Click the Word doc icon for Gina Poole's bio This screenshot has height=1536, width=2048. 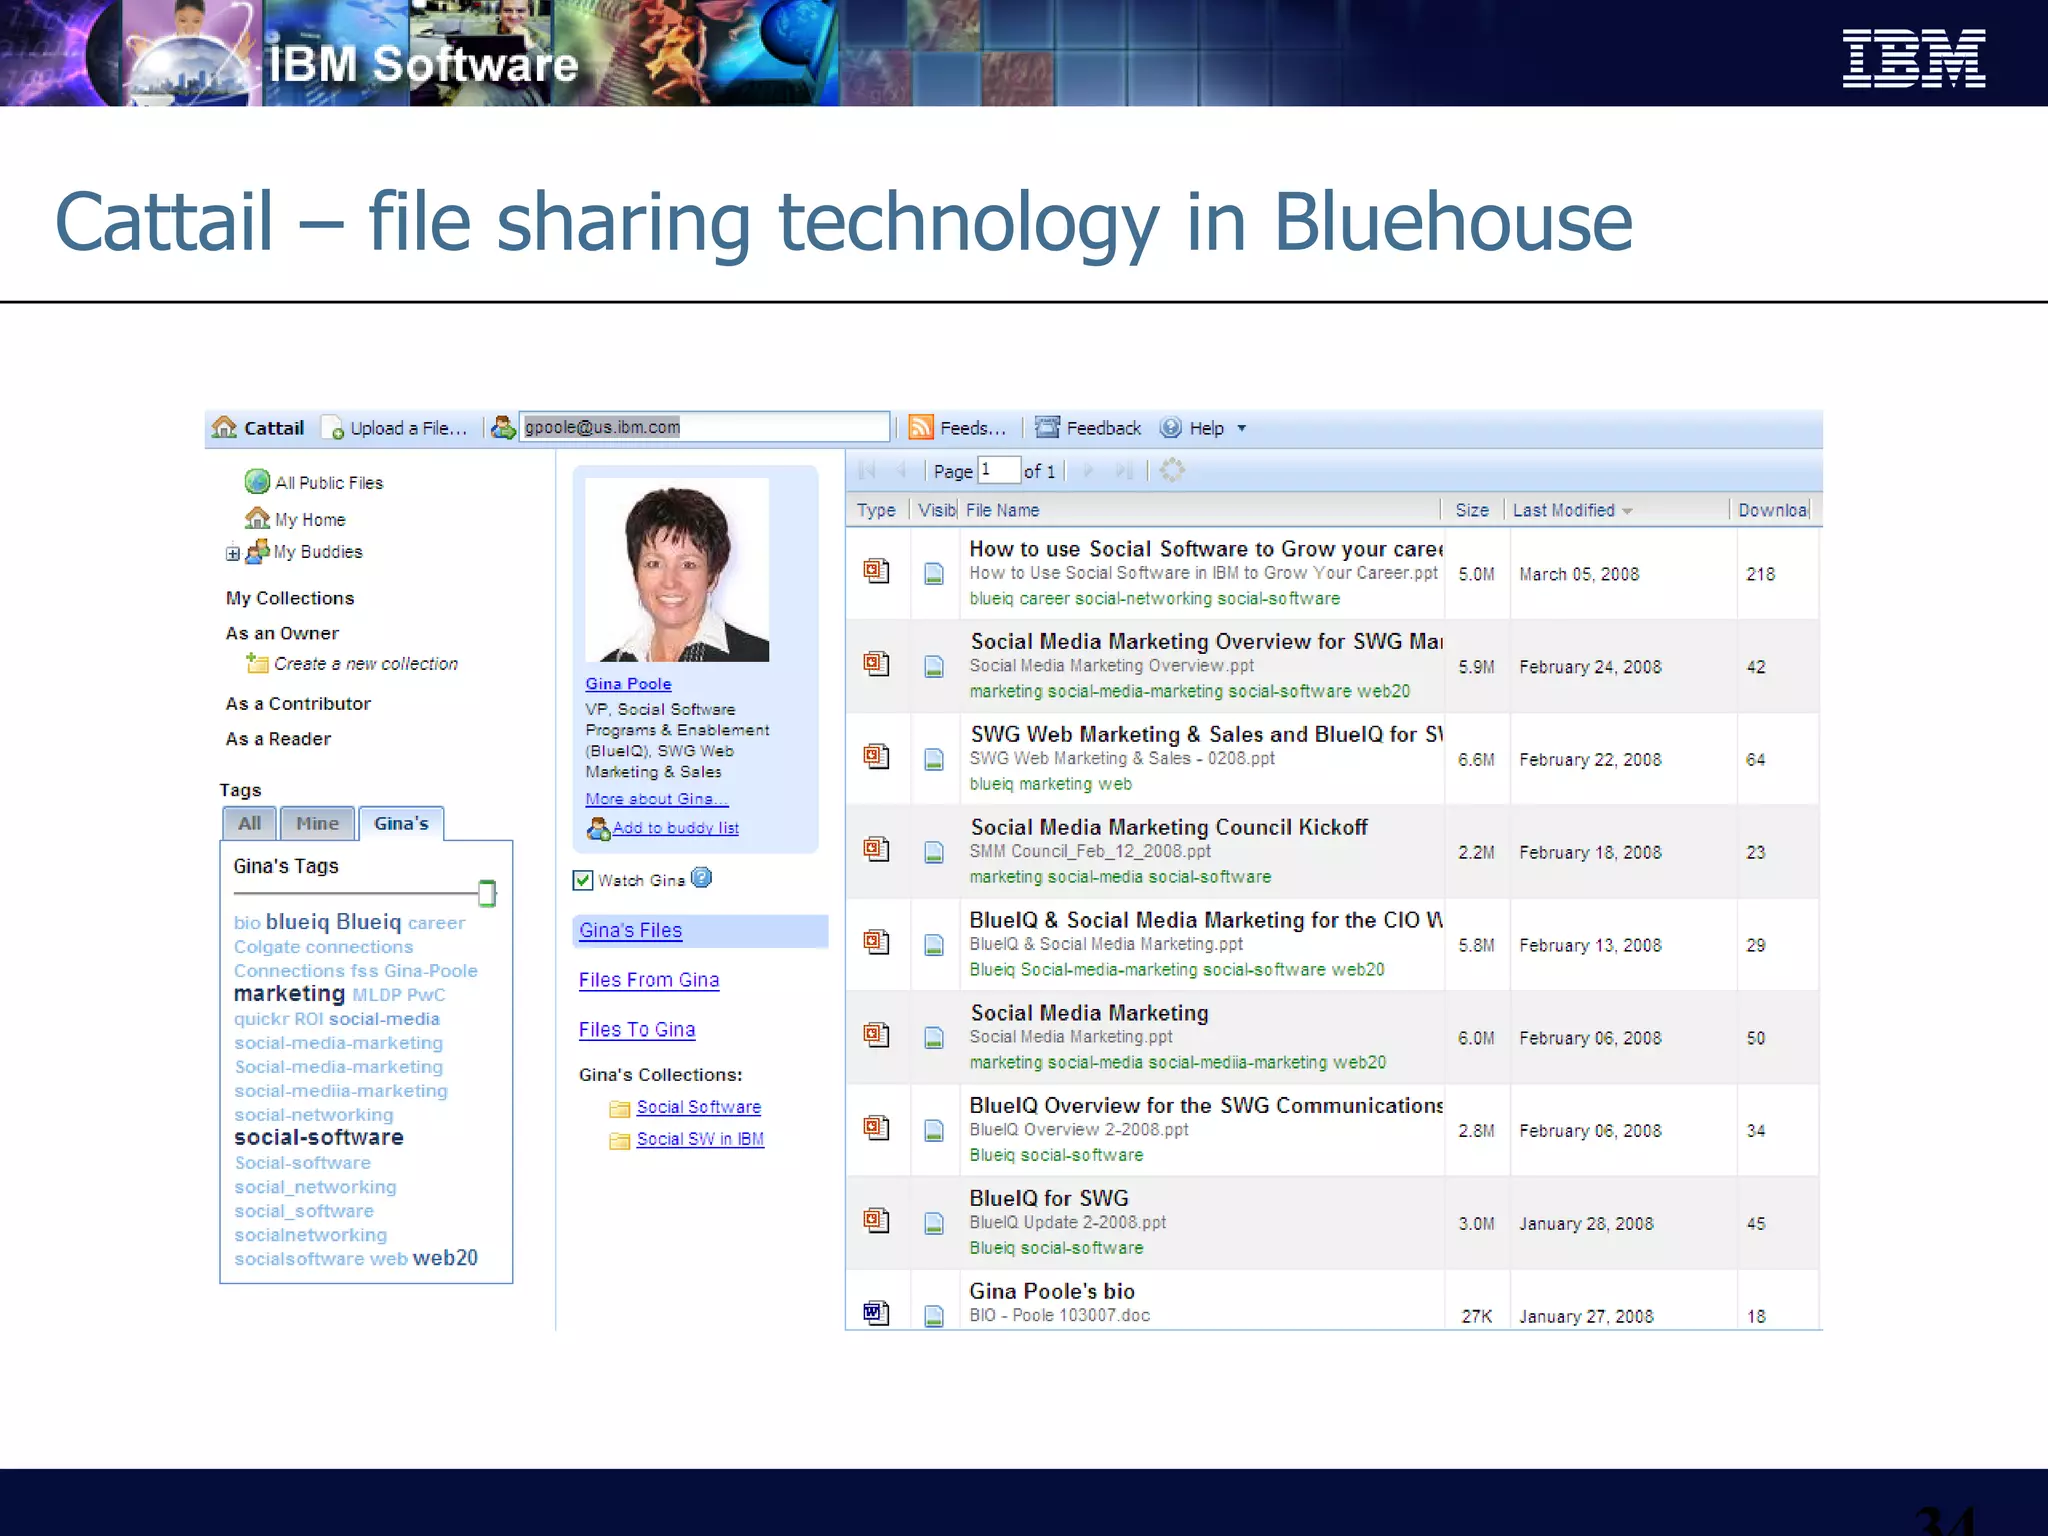tap(876, 1312)
